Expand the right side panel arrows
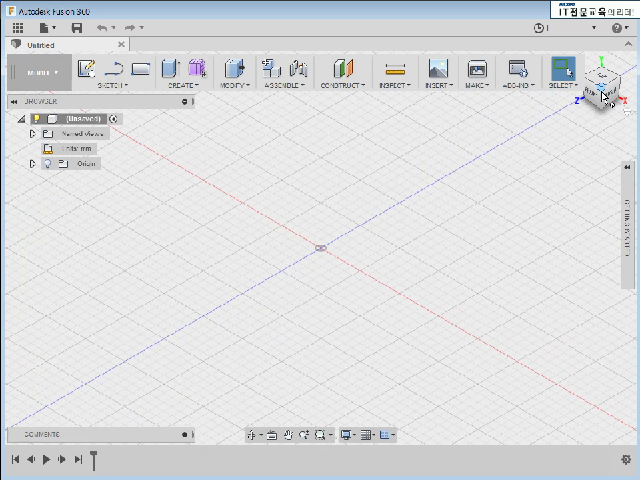The height and width of the screenshot is (480, 640). pos(627,167)
